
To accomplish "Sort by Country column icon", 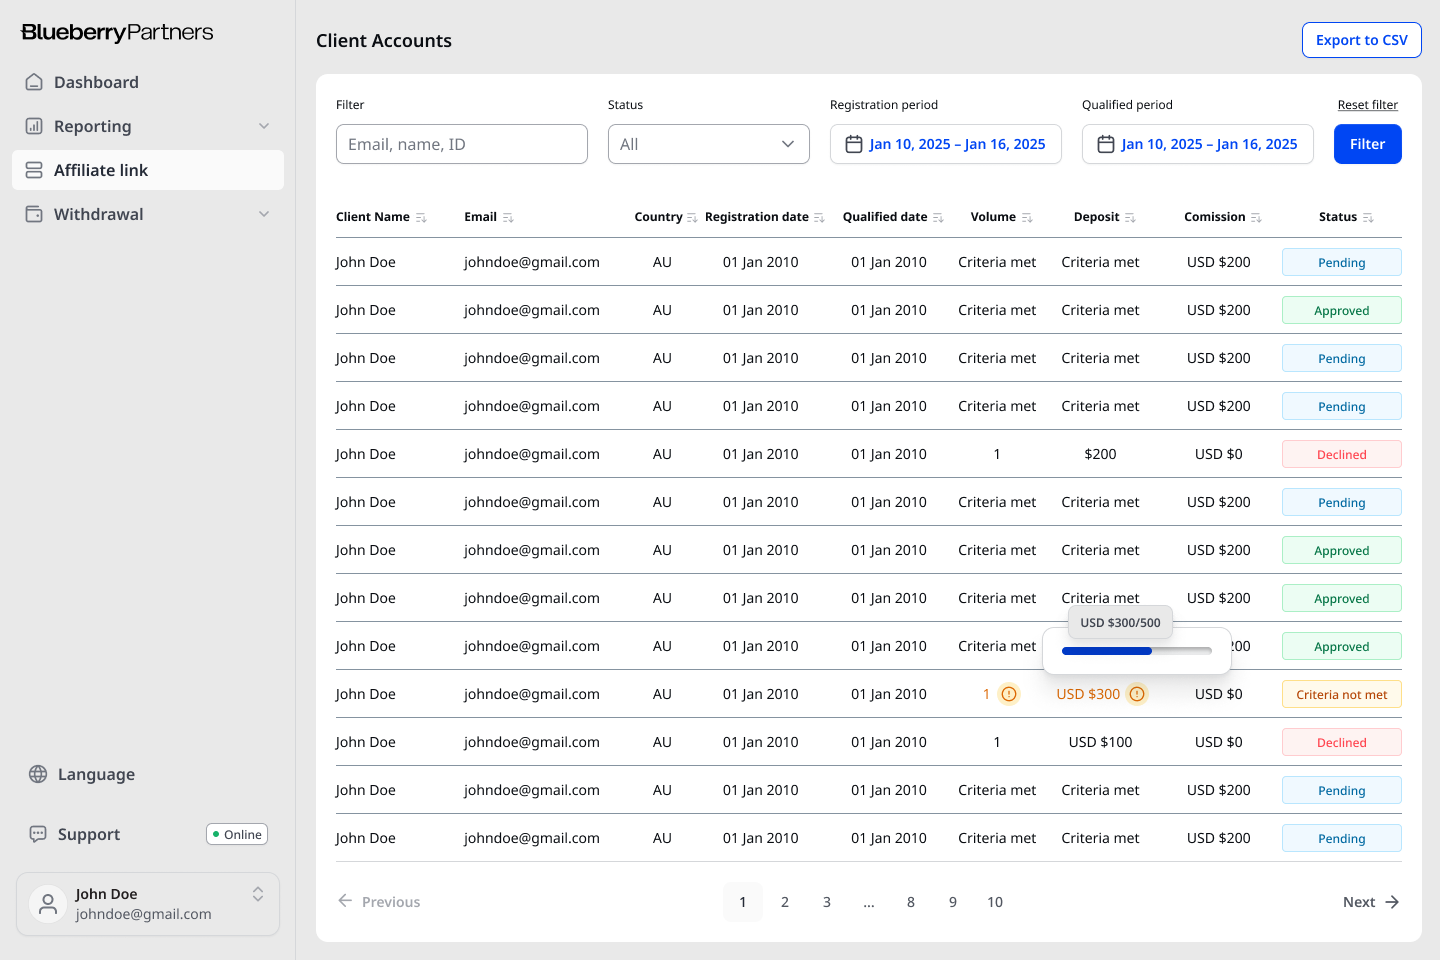I will (x=692, y=218).
